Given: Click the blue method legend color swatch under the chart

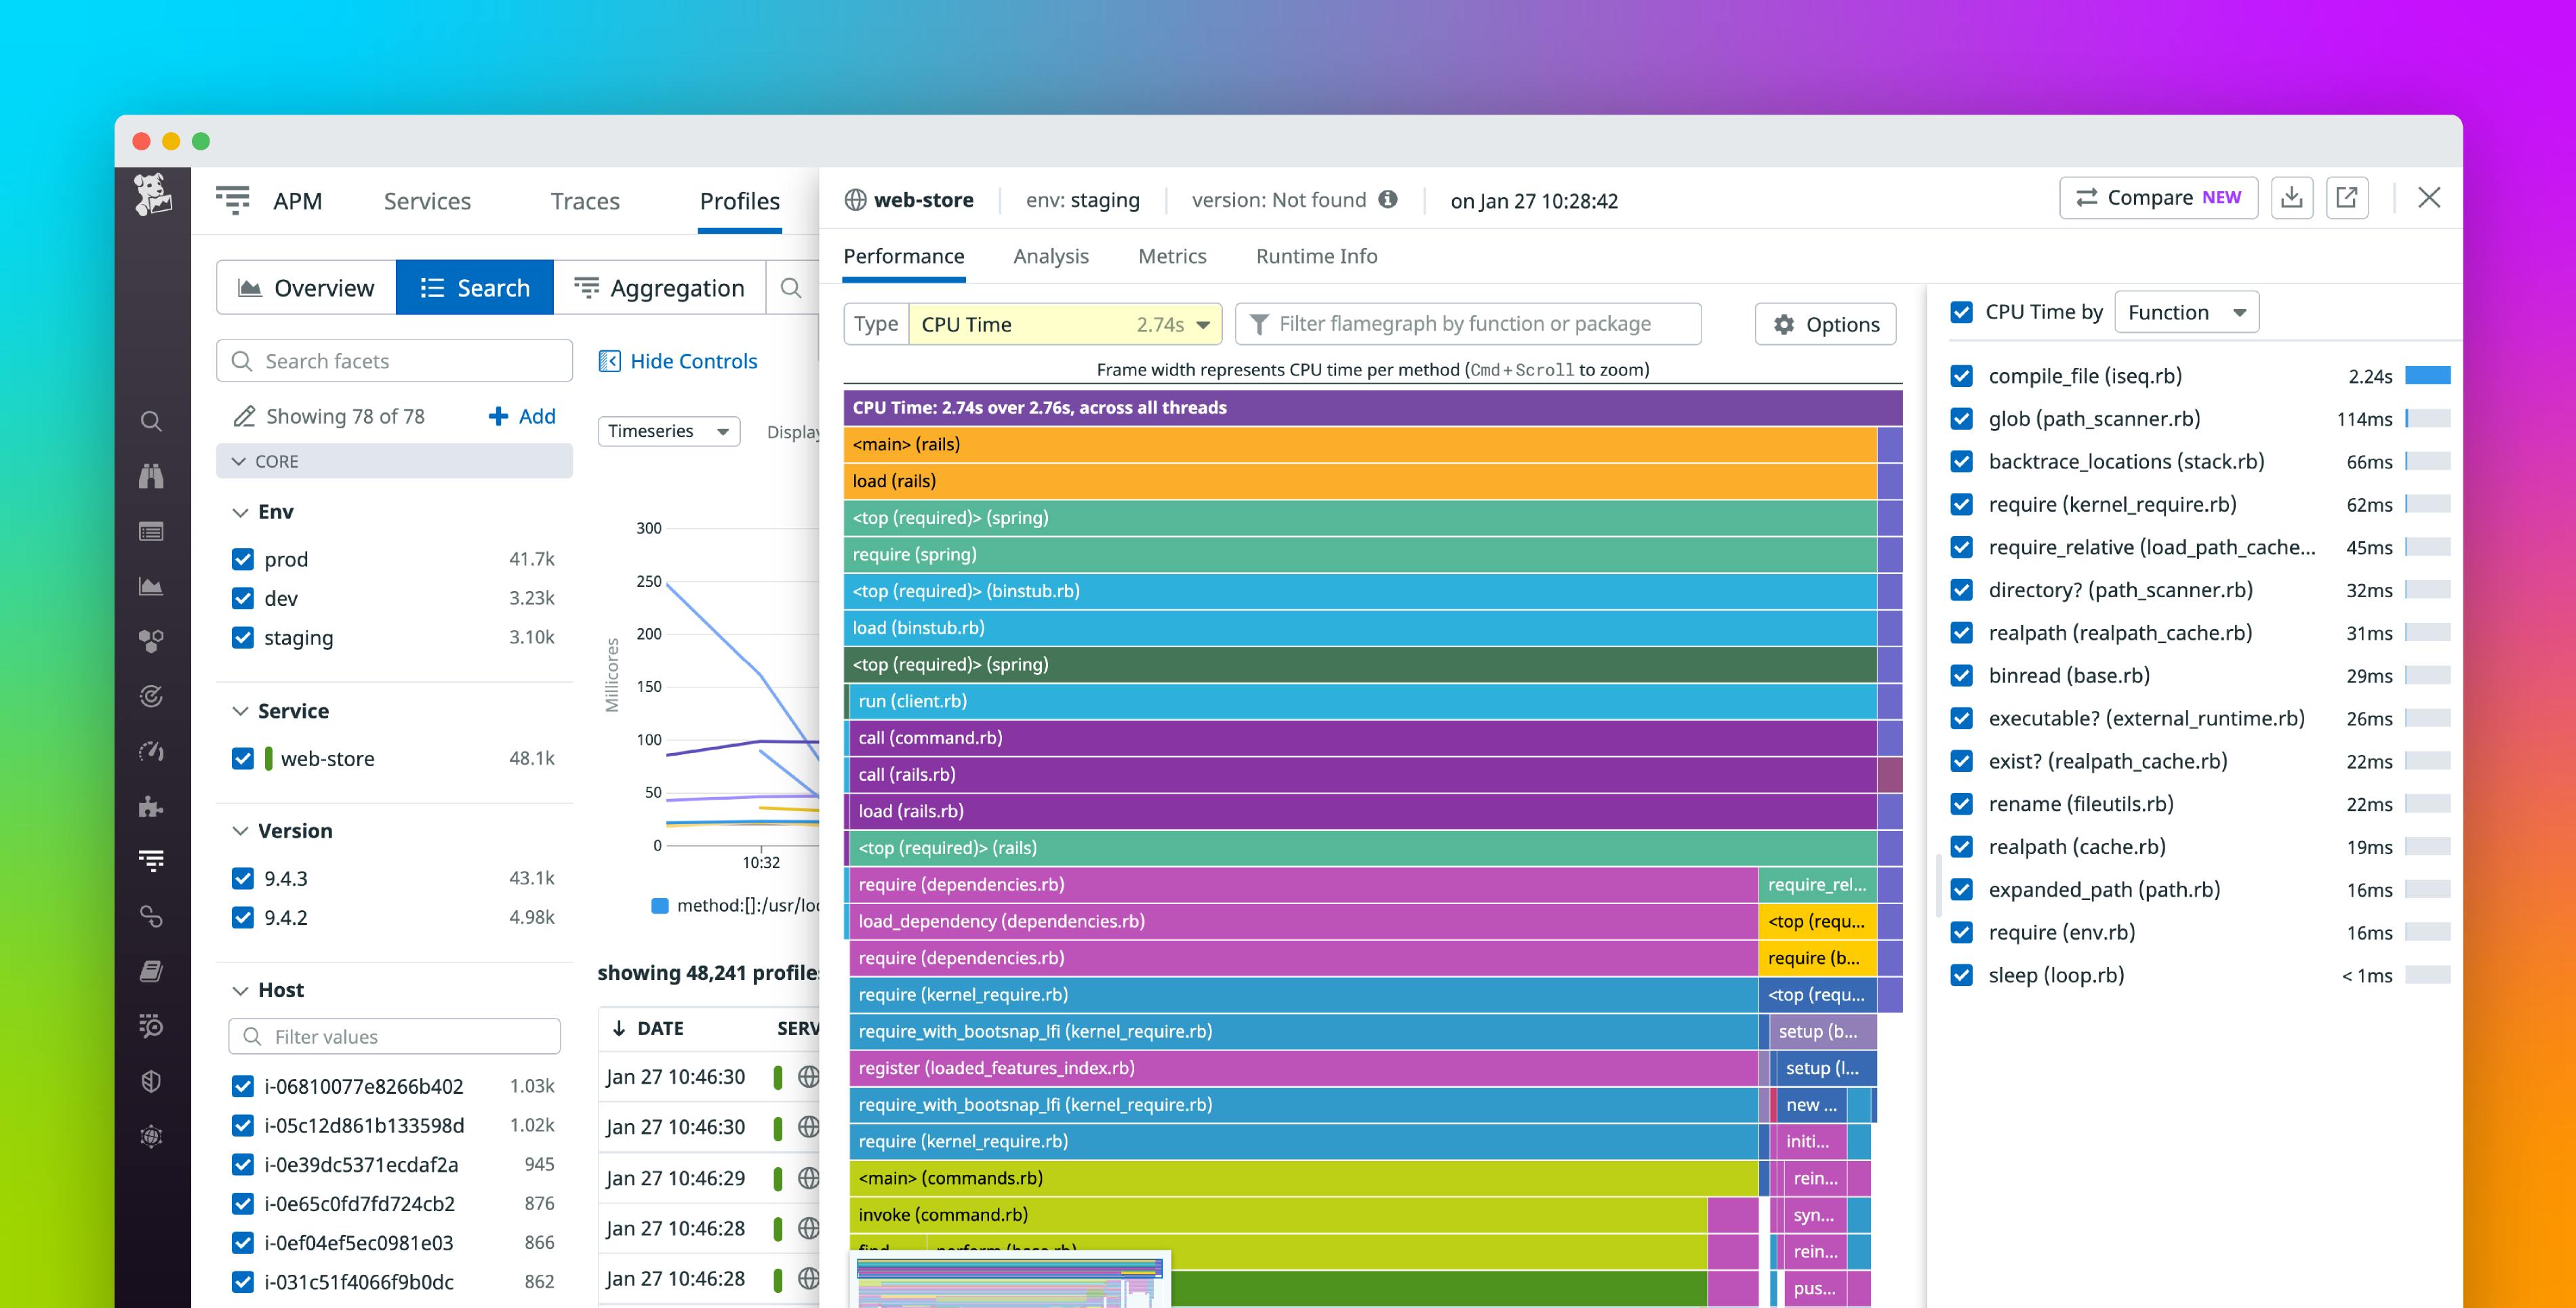Looking at the screenshot, I should [x=659, y=905].
